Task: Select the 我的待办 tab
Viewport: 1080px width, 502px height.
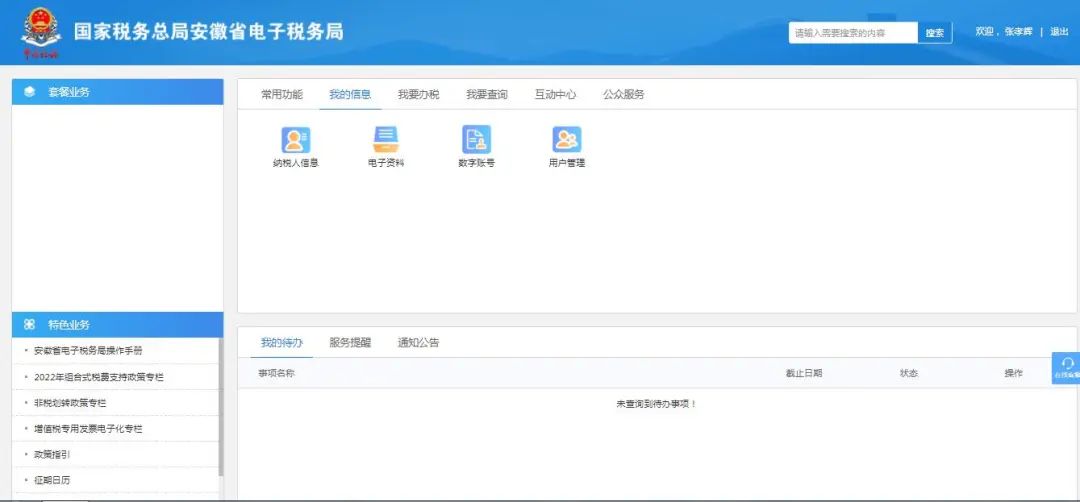Action: (x=282, y=342)
